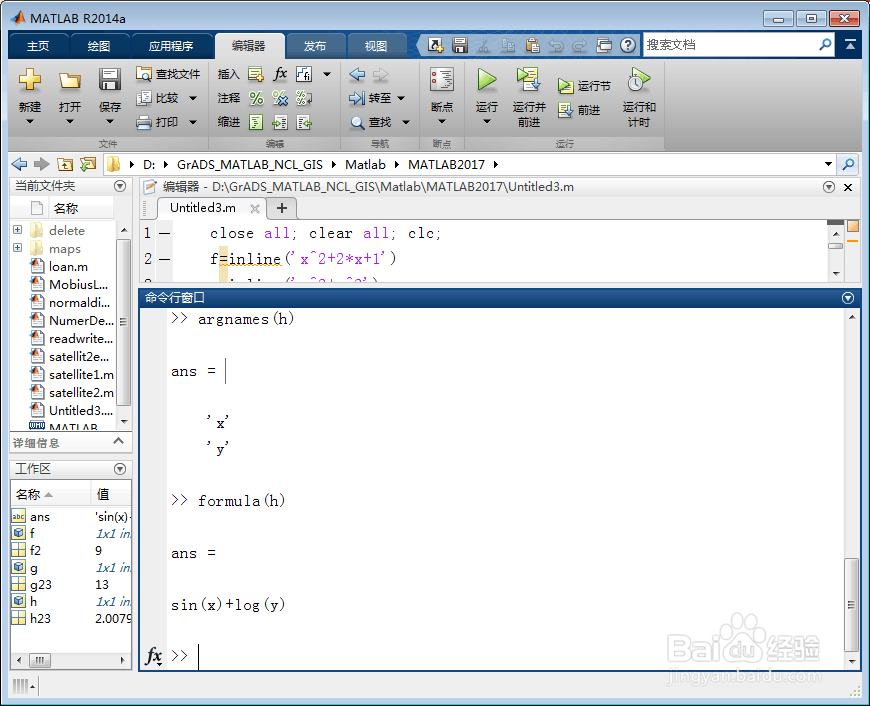Click the folder back arrow in address bar
Screen dimensions: 870x706
pyautogui.click(x=19, y=164)
